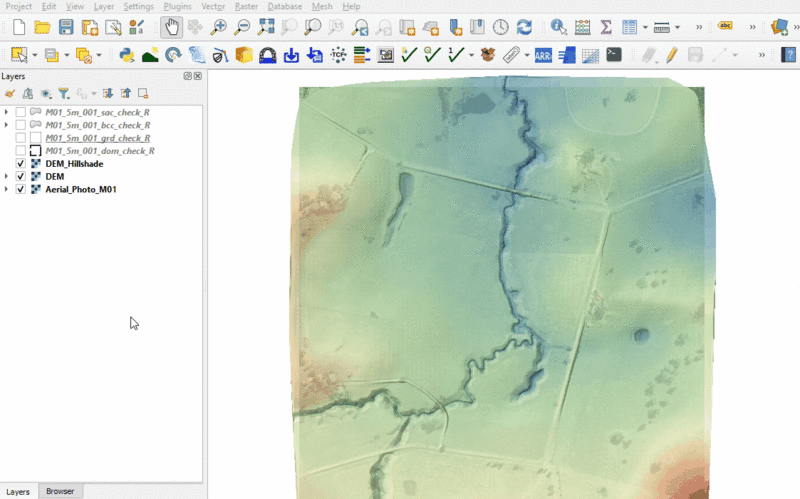Open the Python console icon
Image resolution: width=800 pixels, height=499 pixels.
[127, 55]
